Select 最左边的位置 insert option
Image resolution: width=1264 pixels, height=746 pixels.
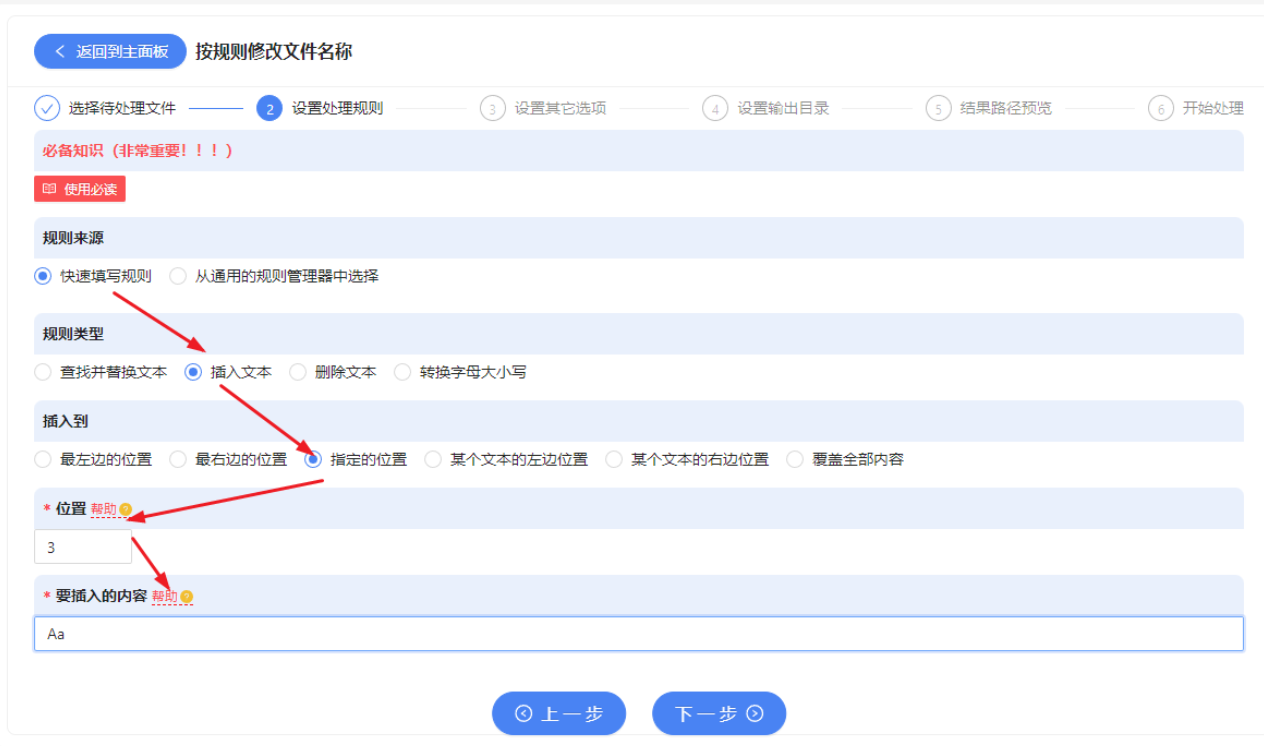point(93,460)
